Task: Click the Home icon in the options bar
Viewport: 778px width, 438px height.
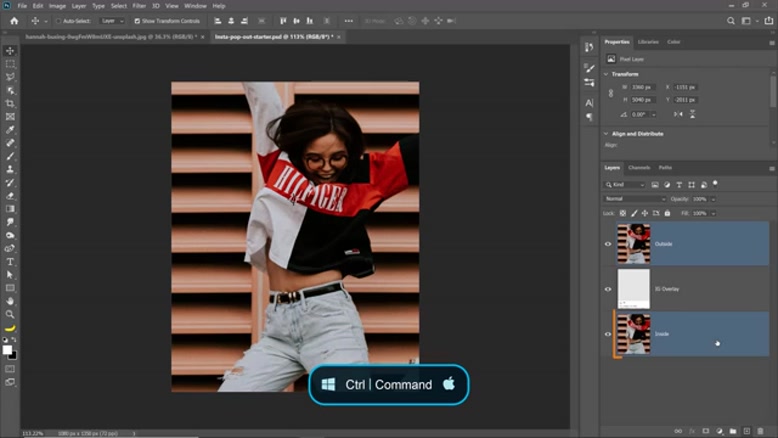Action: point(14,21)
